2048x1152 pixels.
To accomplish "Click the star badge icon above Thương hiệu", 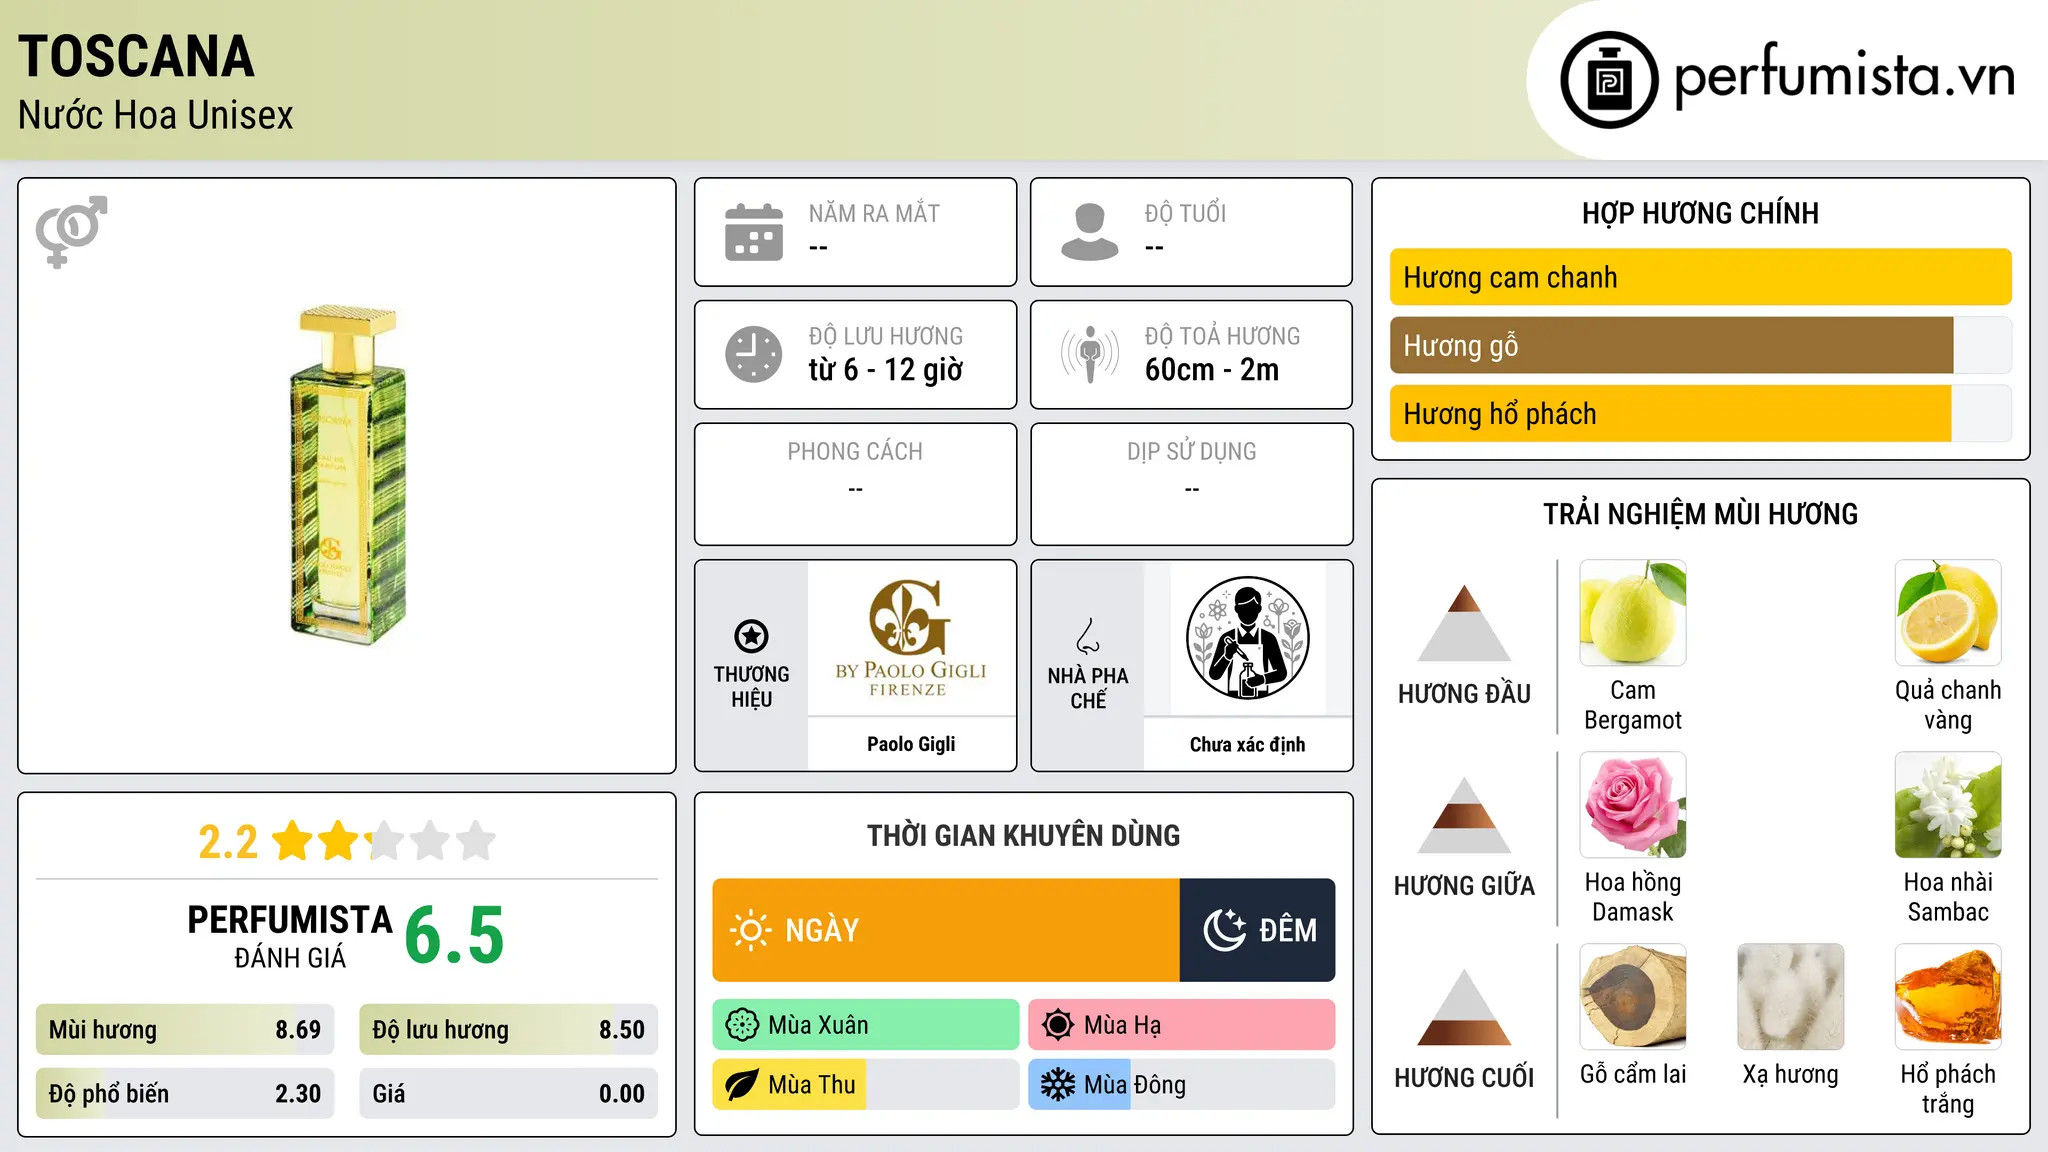I will [x=751, y=636].
